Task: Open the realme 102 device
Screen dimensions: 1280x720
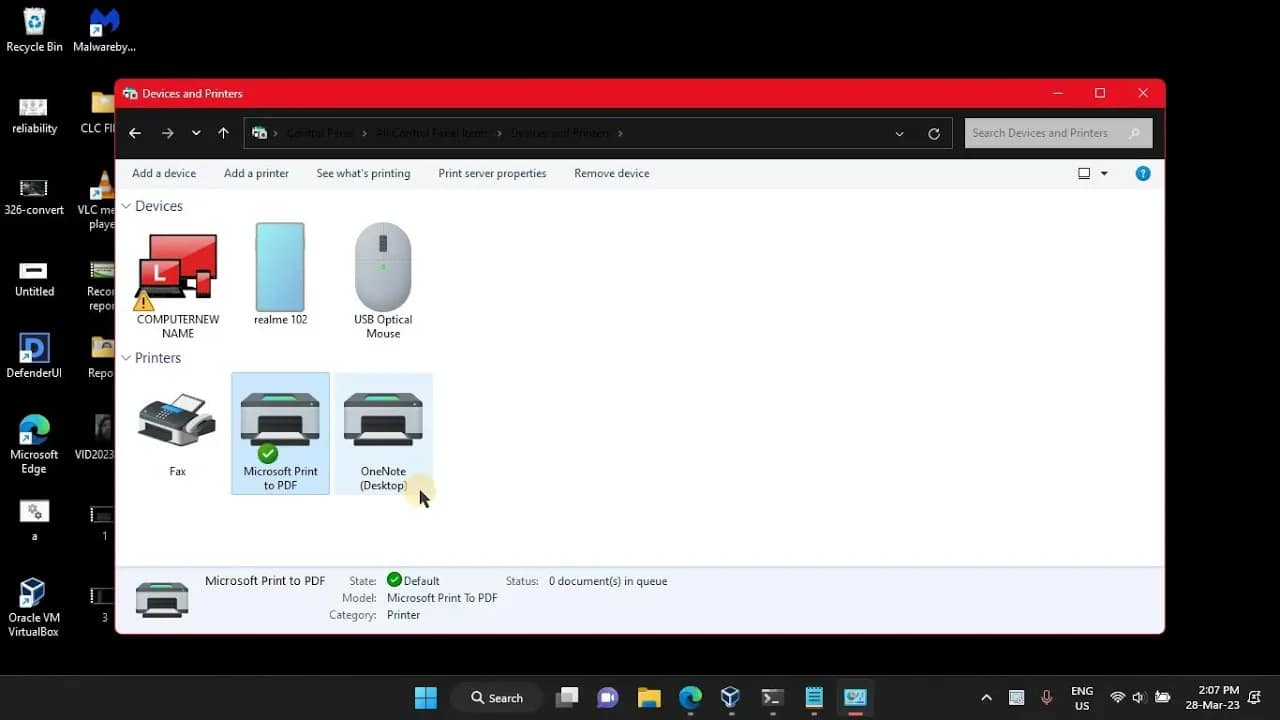Action: [280, 268]
